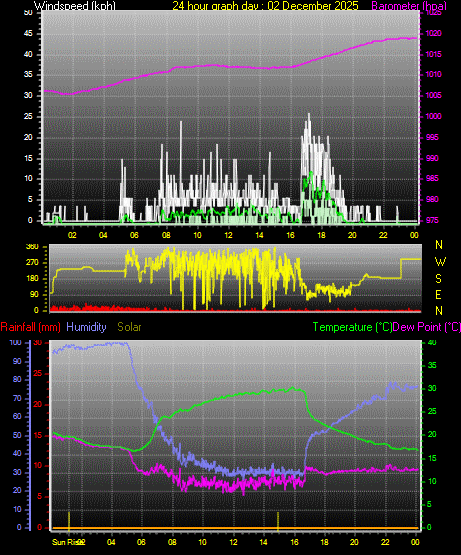
Task: Click the "100" humidity axis value
Action: click(16, 343)
